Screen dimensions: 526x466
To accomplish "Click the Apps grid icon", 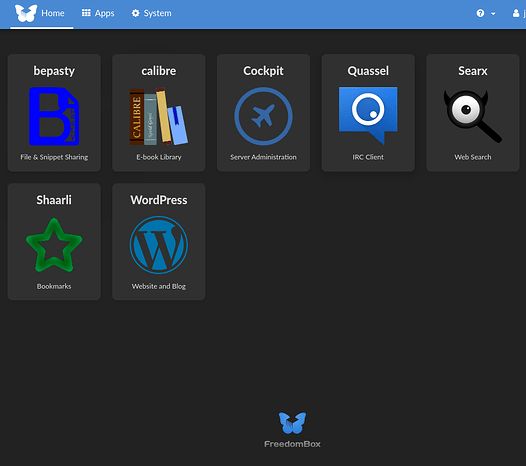I will [86, 13].
